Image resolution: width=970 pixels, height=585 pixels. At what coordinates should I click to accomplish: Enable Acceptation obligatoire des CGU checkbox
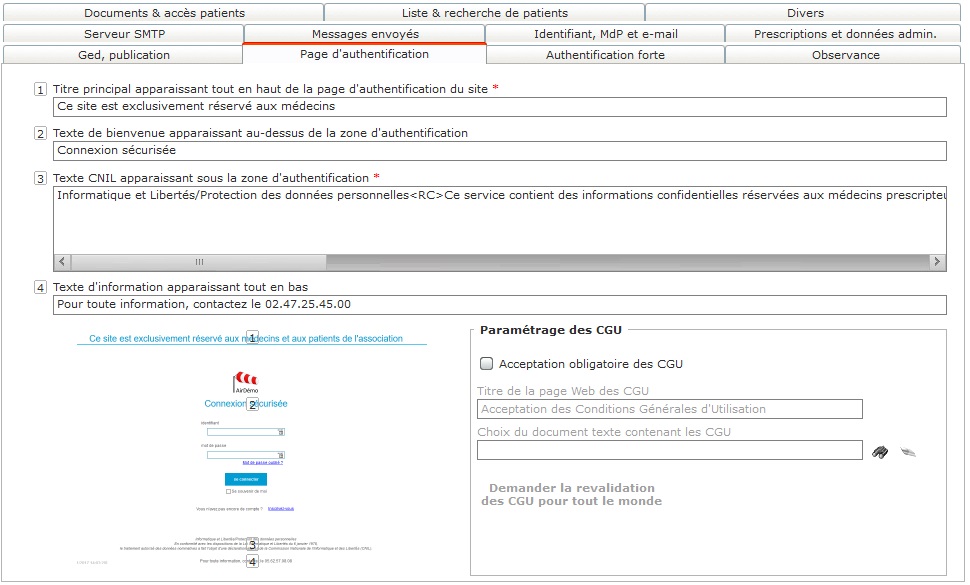[487, 364]
